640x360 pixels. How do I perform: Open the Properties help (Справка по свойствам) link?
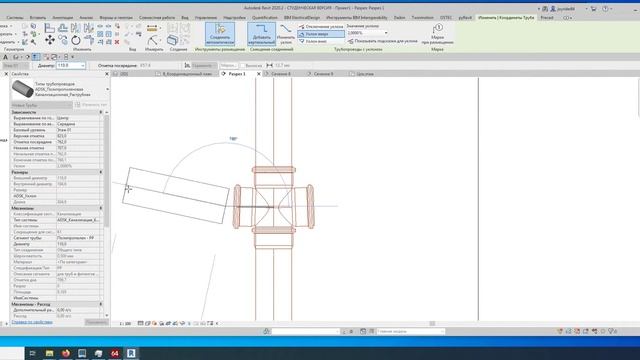click(x=32, y=322)
